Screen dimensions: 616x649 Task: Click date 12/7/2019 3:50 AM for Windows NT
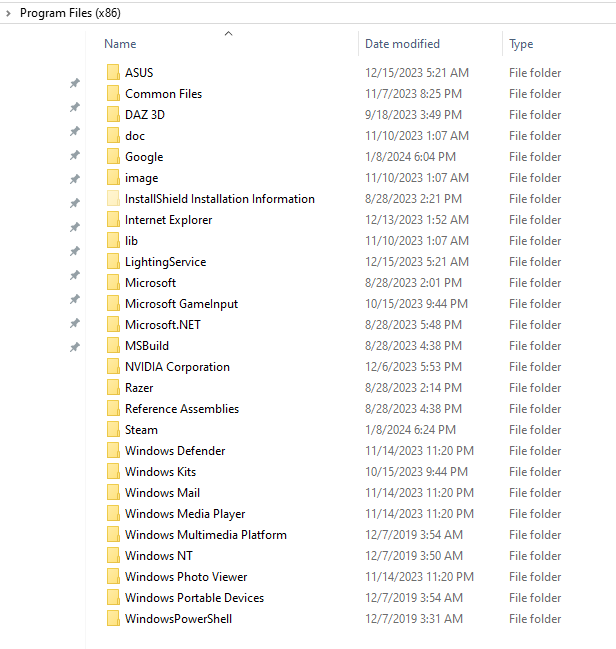(x=414, y=556)
